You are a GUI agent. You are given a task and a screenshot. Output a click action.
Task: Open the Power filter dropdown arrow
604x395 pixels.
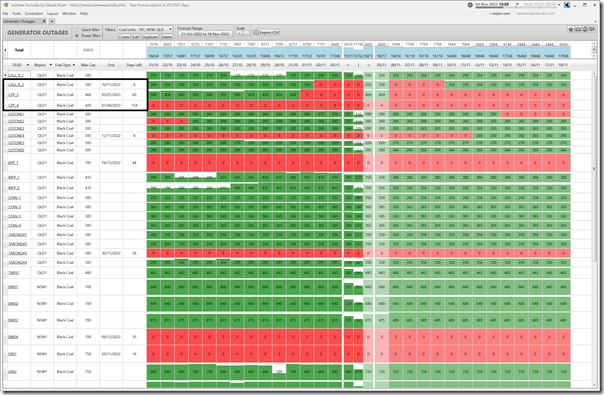[x=102, y=36]
